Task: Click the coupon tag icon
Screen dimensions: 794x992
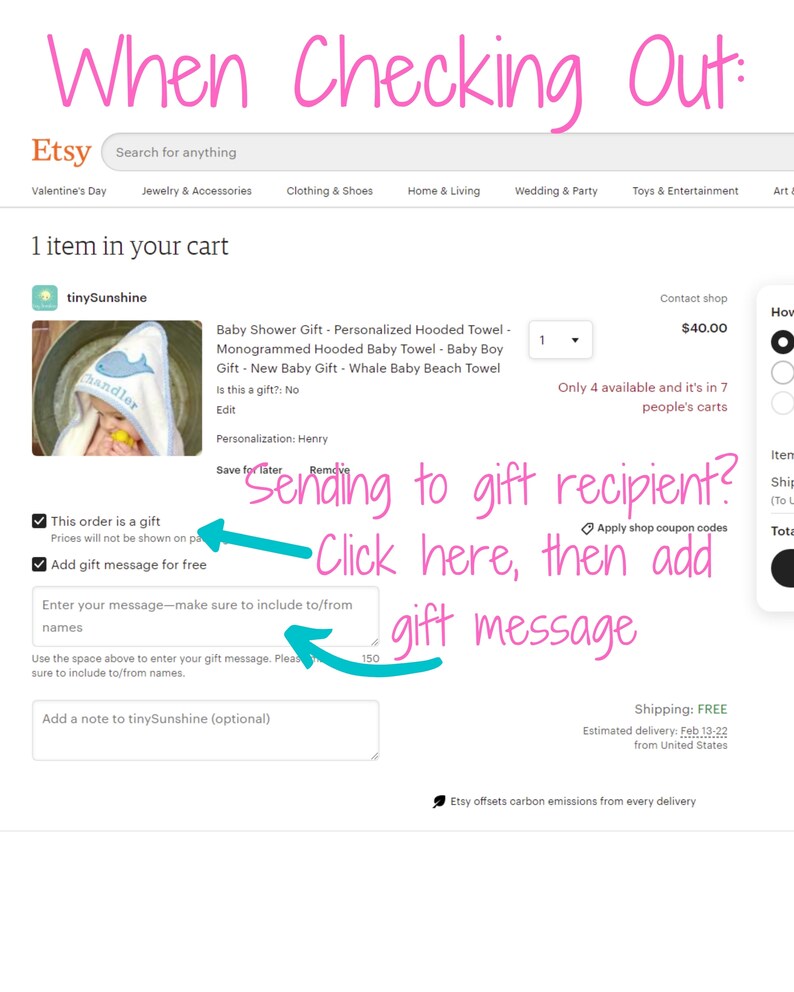Action: click(587, 528)
